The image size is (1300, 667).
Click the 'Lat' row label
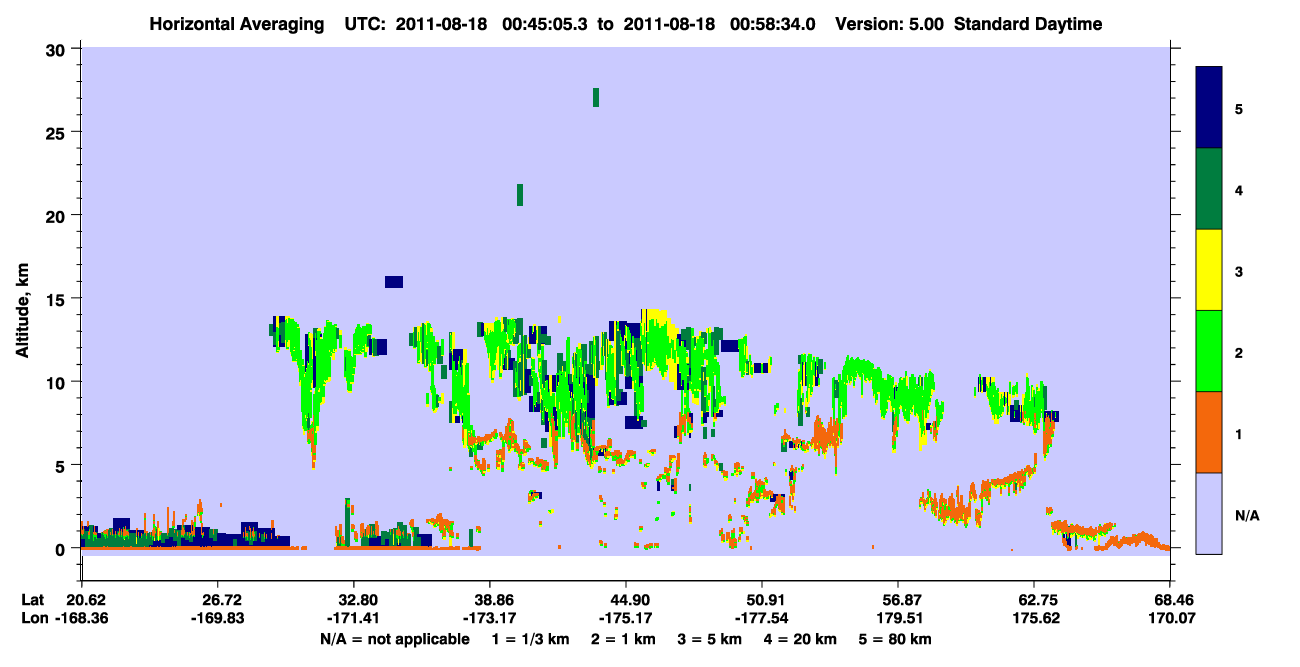pos(33,600)
